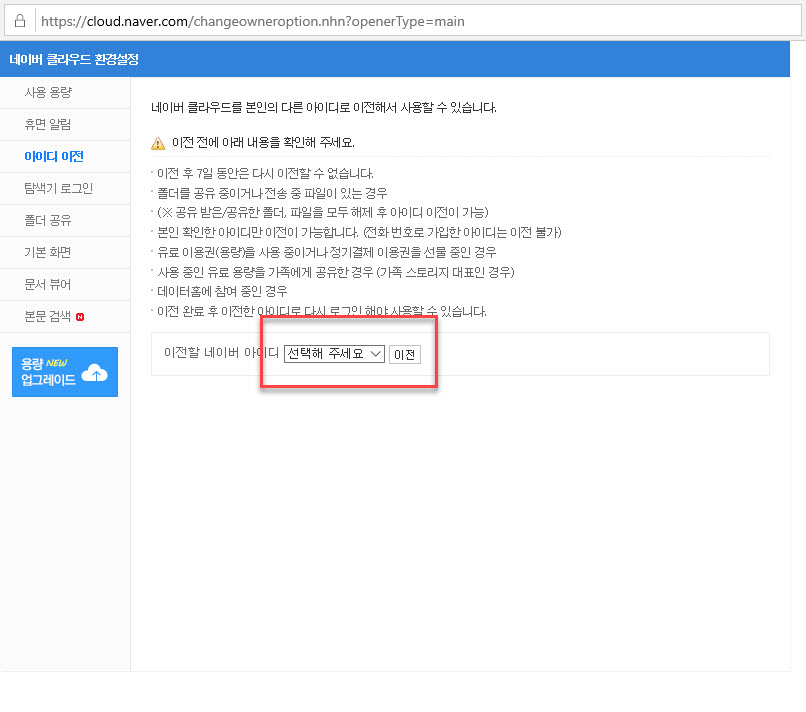Open the 선택해 주세요 ID dropdown
806x712 pixels.
(x=334, y=354)
